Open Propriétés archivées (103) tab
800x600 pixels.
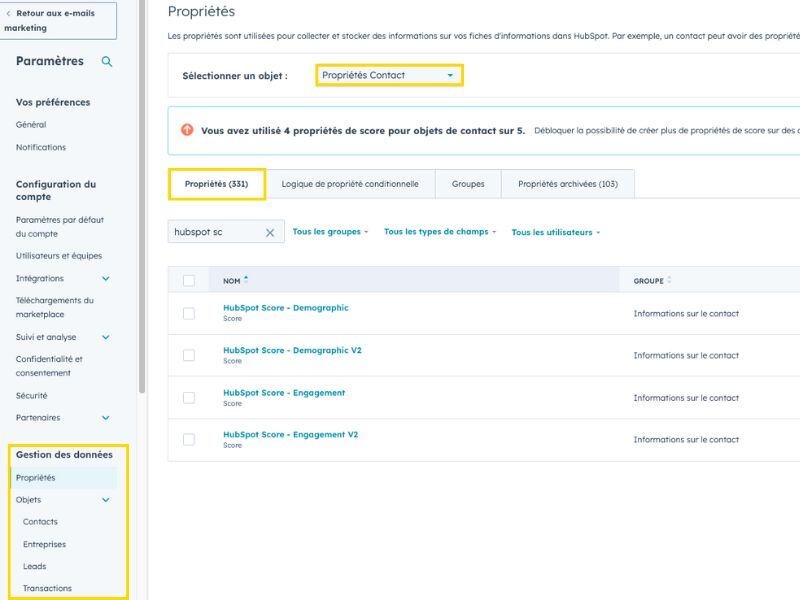point(568,184)
